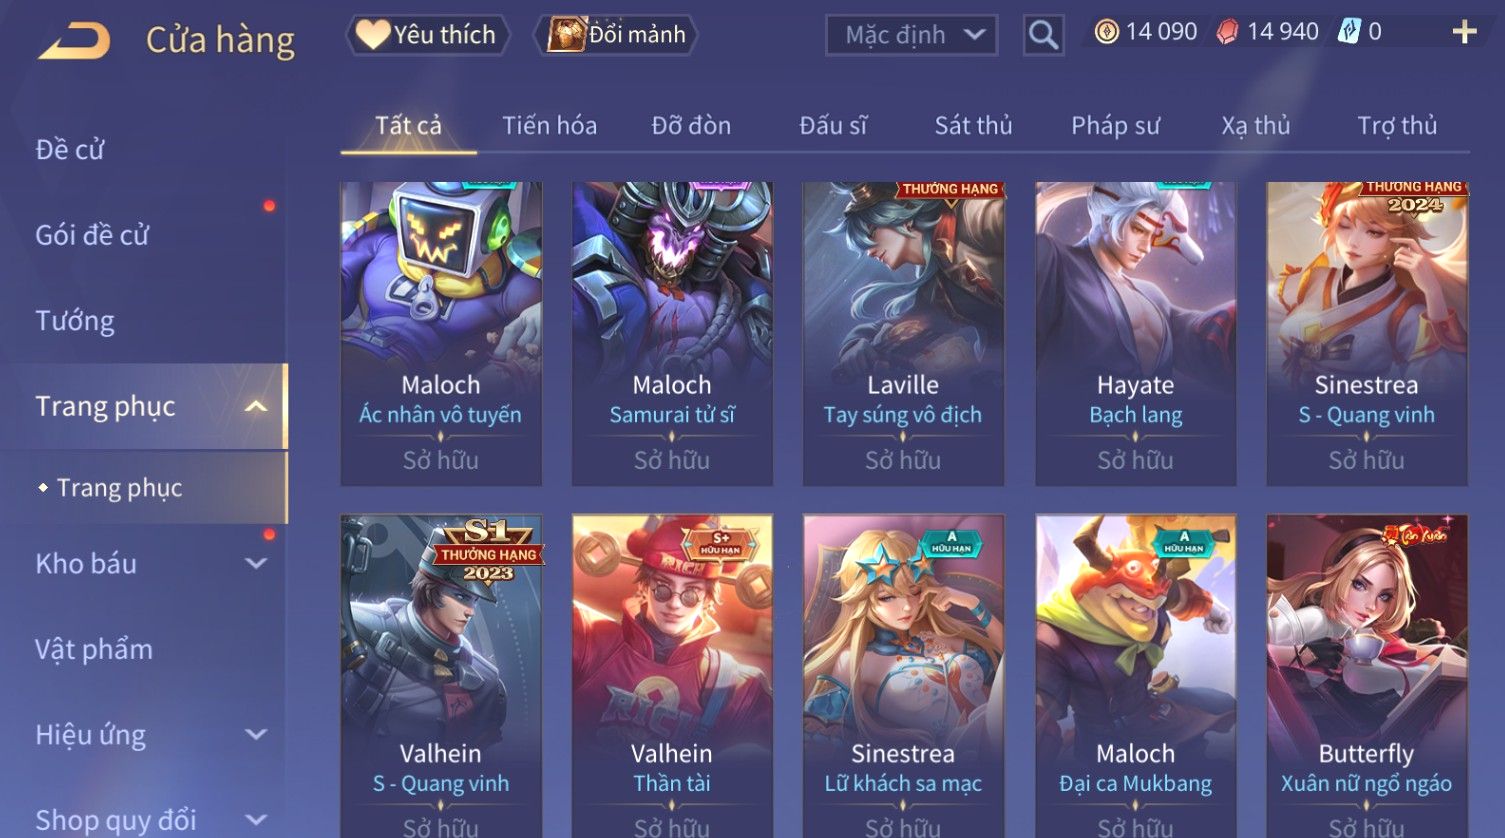Expand the Kho báu sidebar section
Viewport: 1505px width, 838px height.
256,563
